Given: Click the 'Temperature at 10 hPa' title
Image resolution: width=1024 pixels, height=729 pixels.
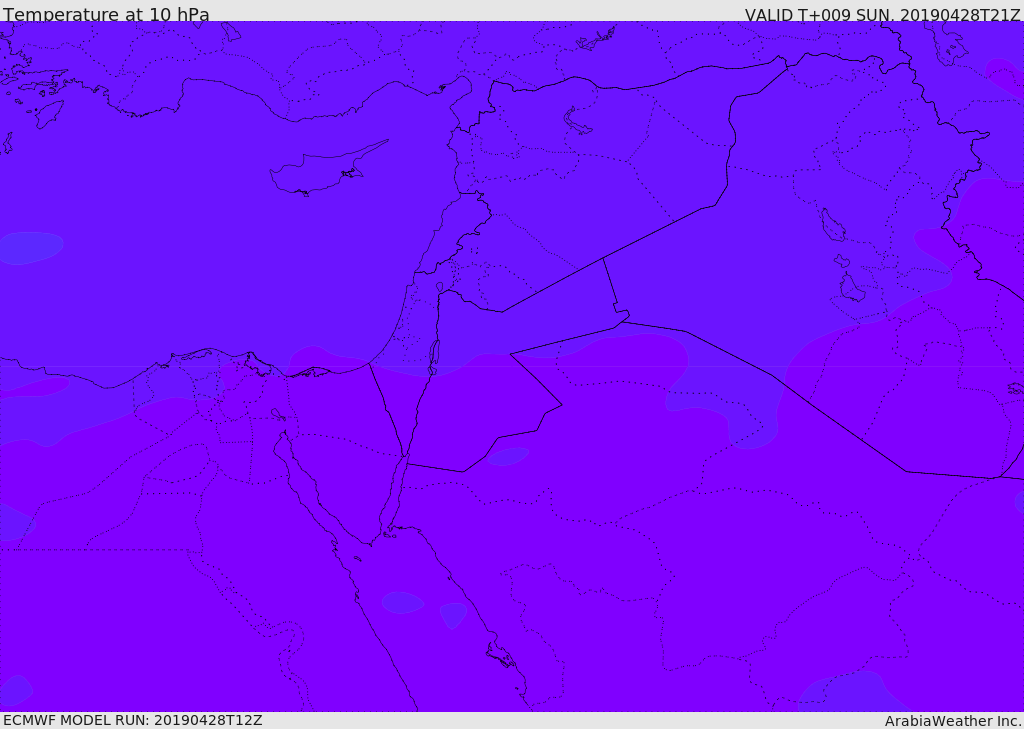Looking at the screenshot, I should point(106,14).
